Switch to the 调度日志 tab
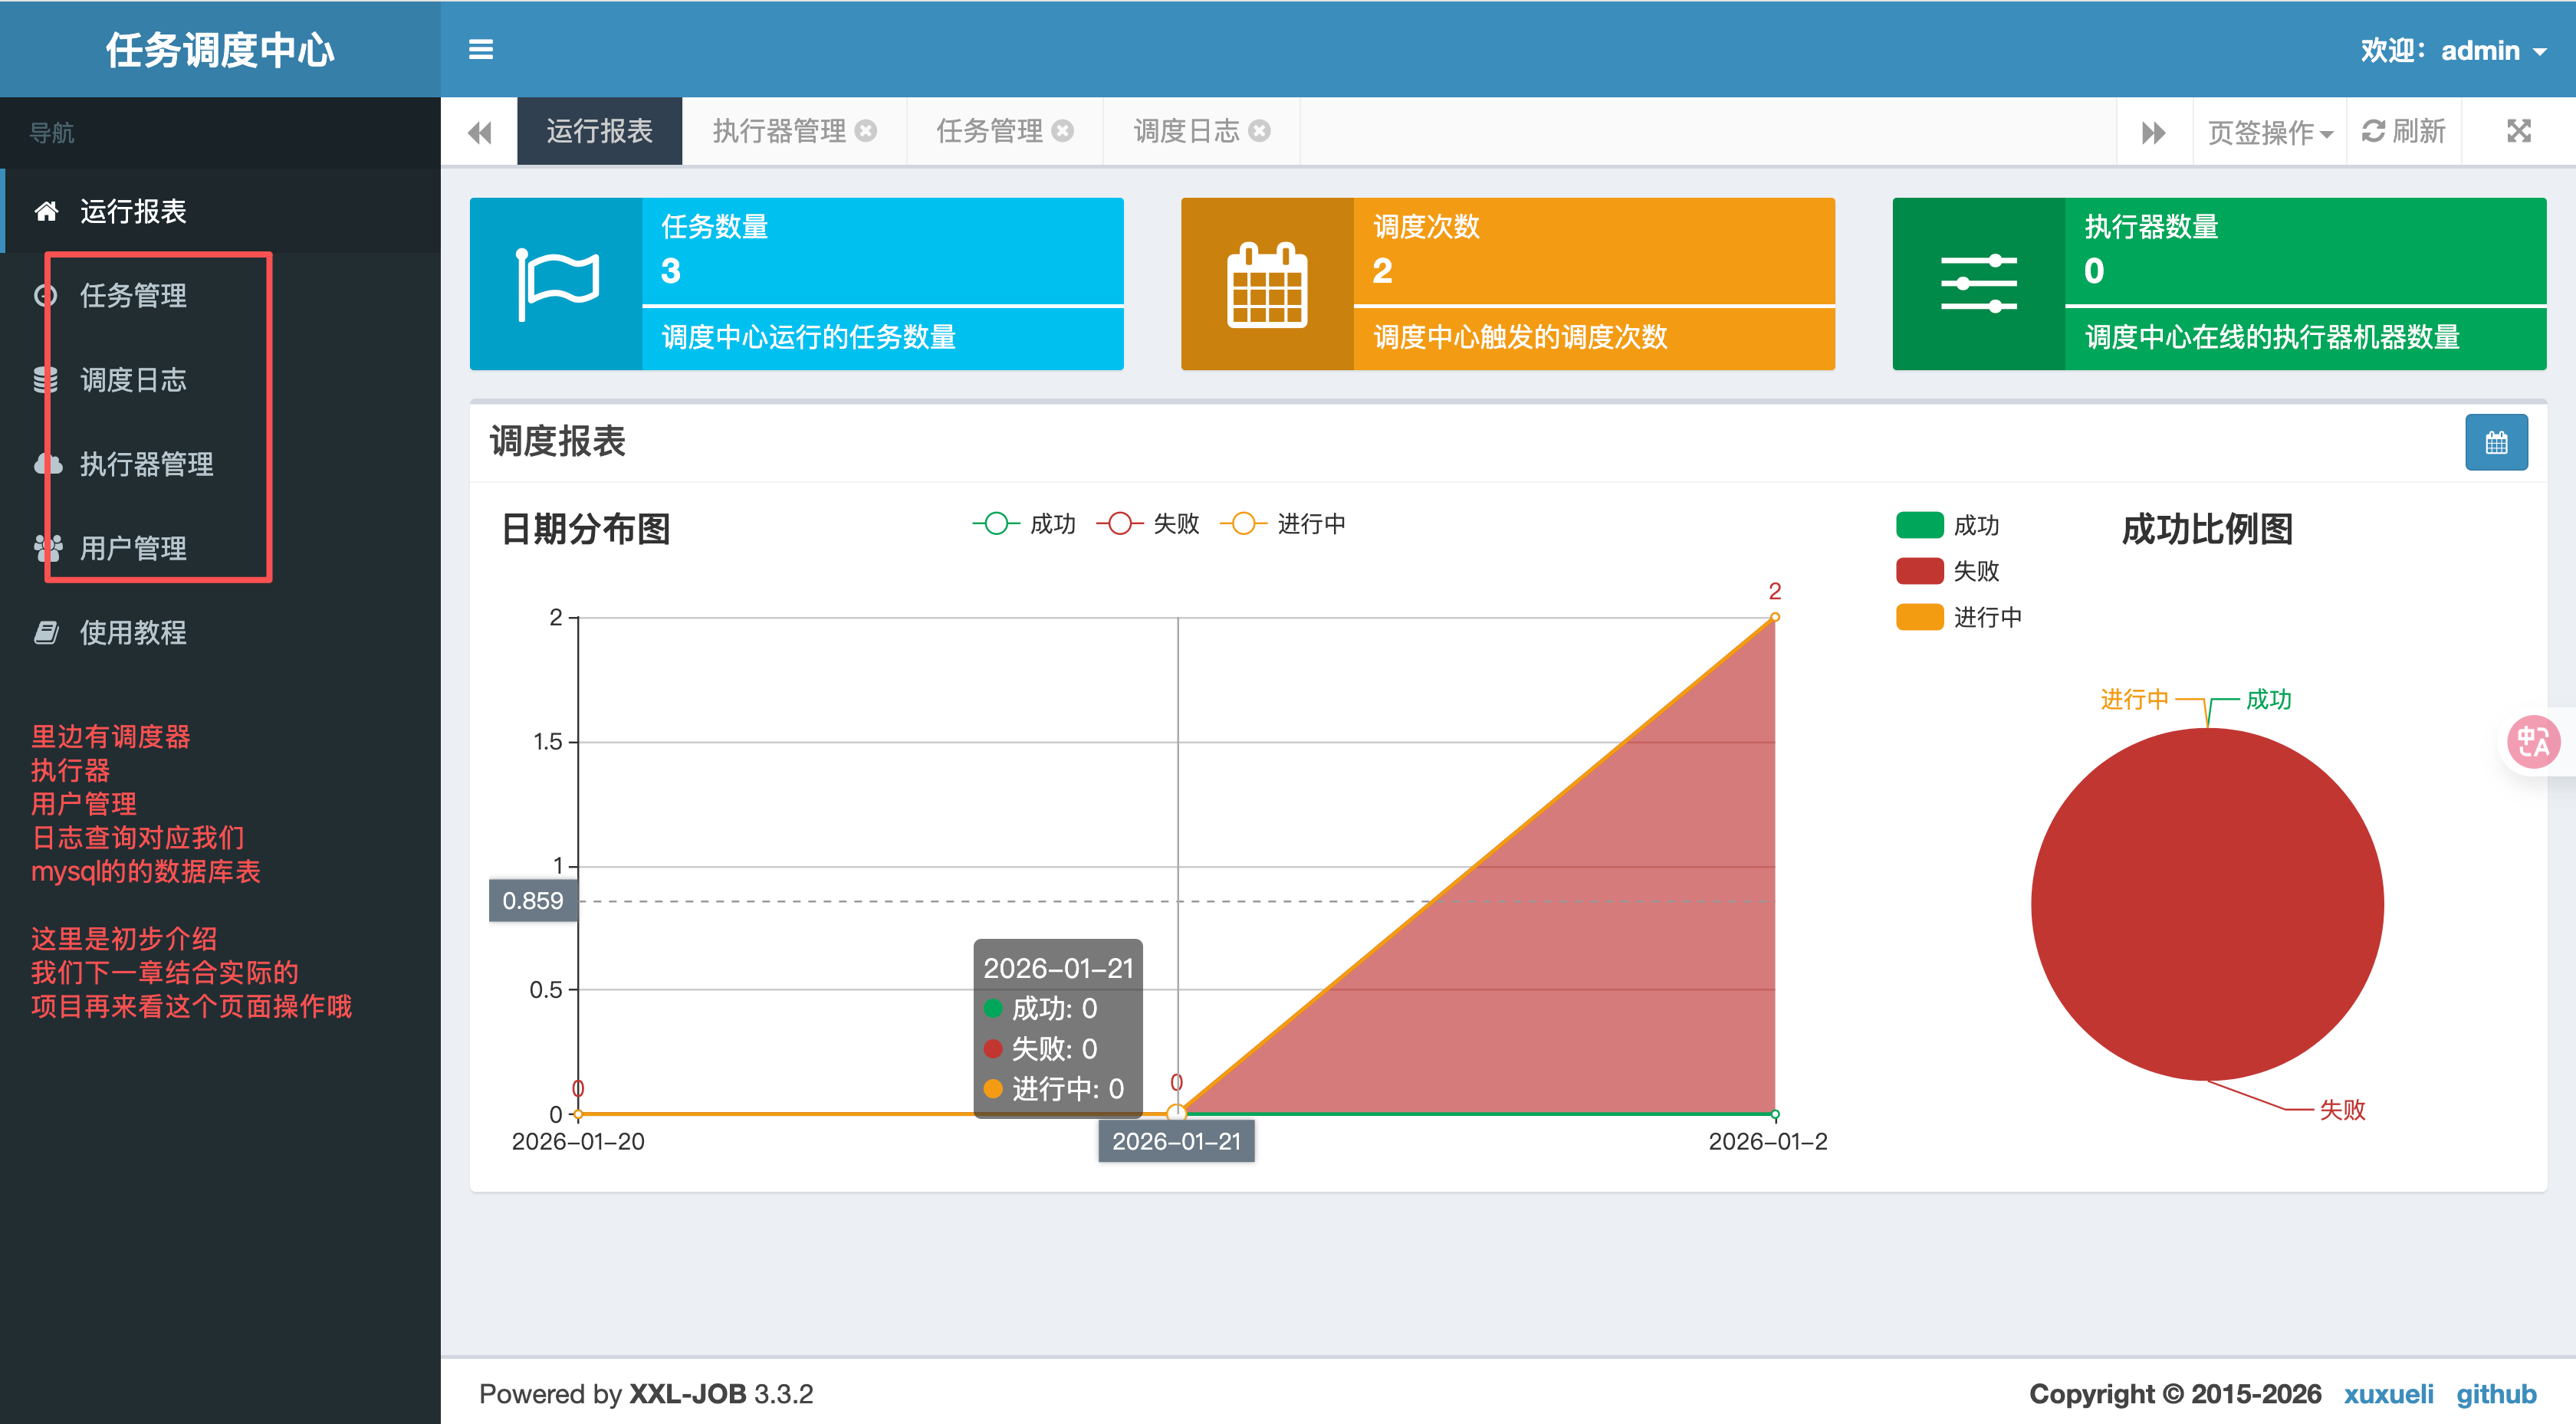 coord(1186,131)
